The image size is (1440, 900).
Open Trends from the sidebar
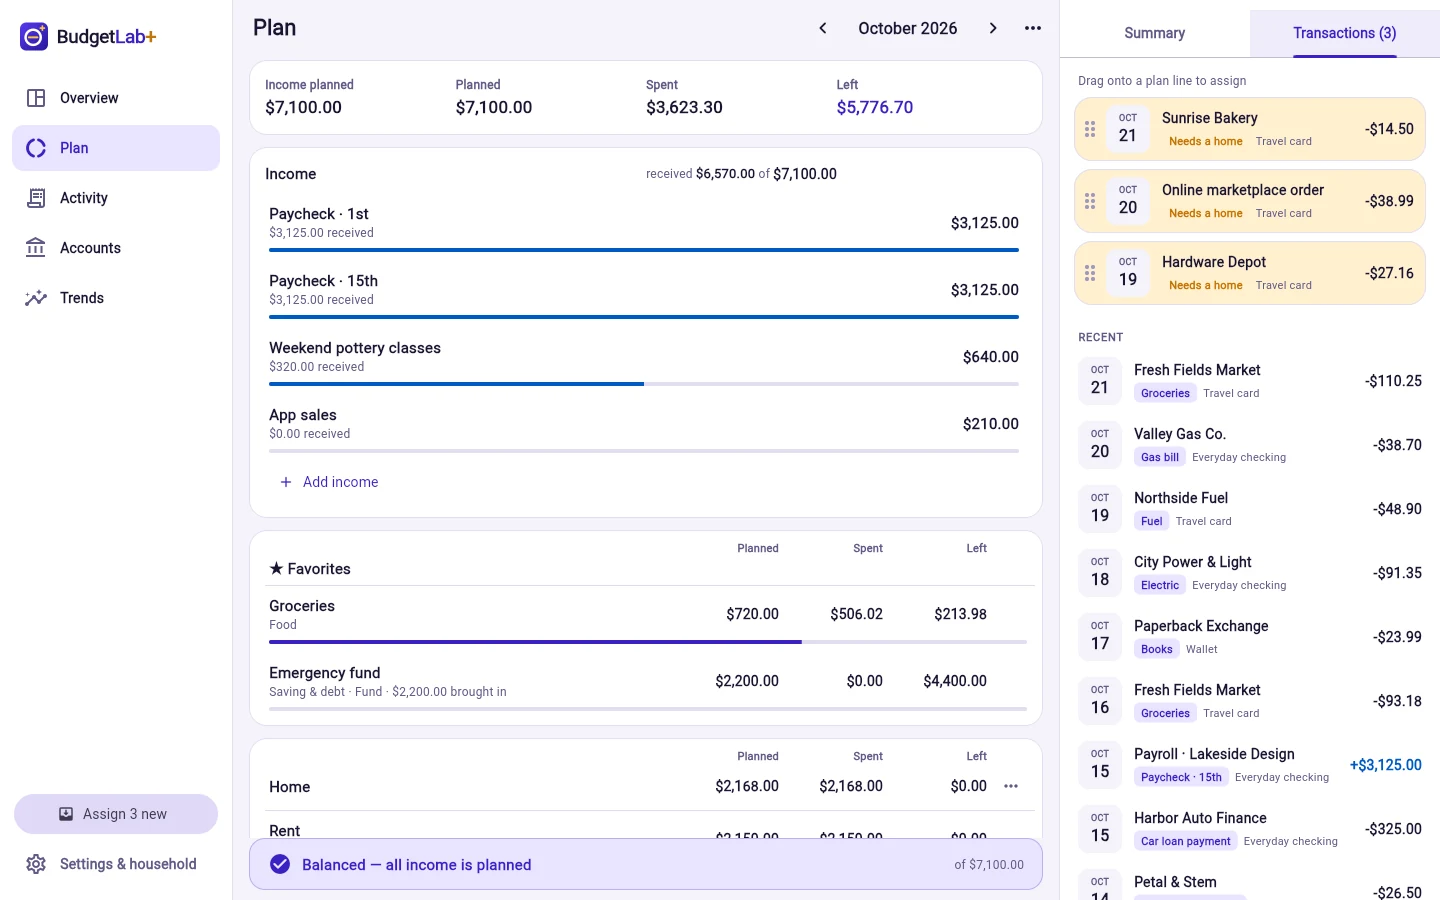116,298
